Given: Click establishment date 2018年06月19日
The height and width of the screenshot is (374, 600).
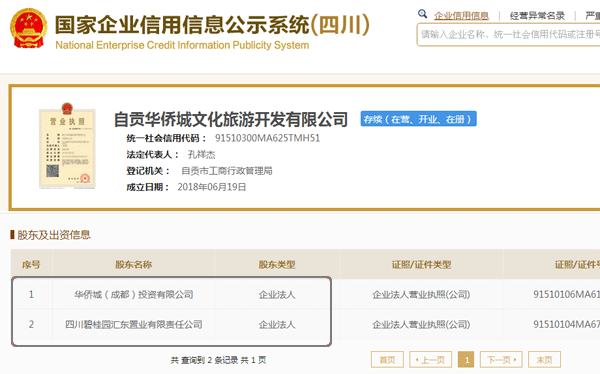Looking at the screenshot, I should (x=212, y=187).
